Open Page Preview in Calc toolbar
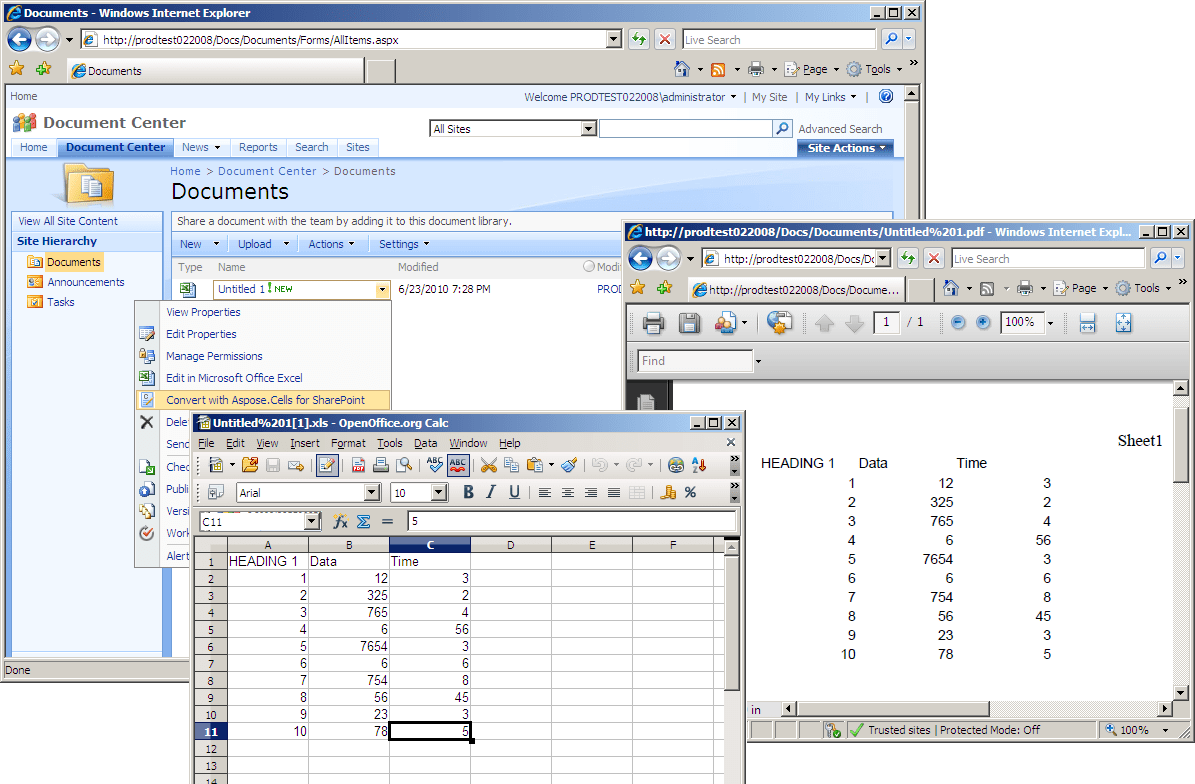Screen dimensions: 1195x784 (x=404, y=465)
